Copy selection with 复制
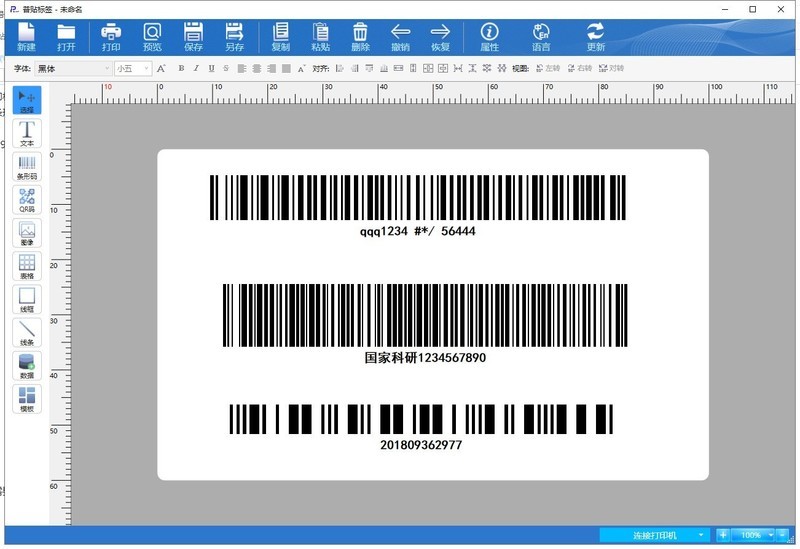 (x=281, y=37)
